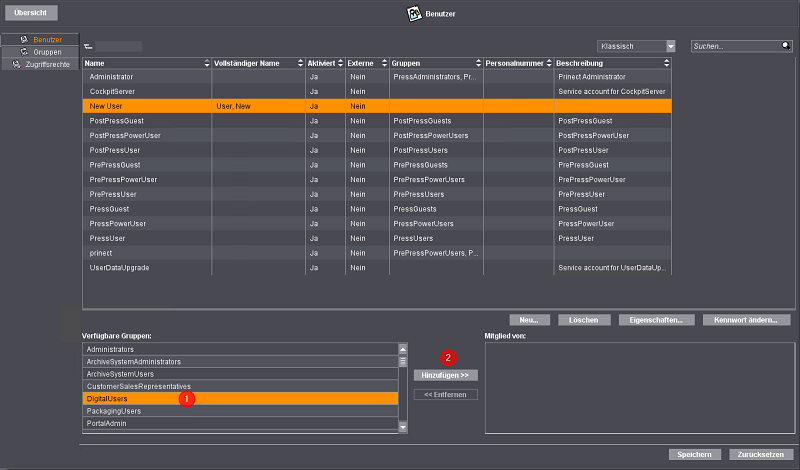This screenshot has height=470, width=800.
Task: Click Speichern to save changes
Action: tap(693, 454)
